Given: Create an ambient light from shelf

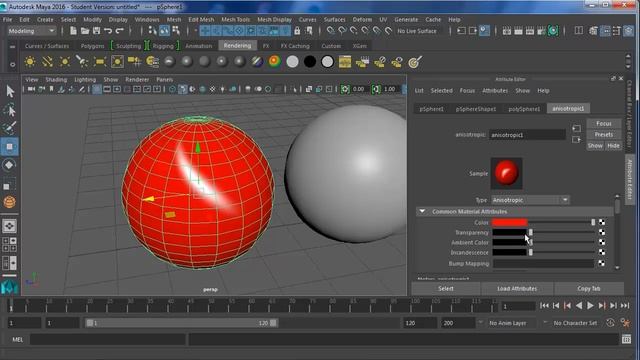Looking at the screenshot, I should coord(30,62).
